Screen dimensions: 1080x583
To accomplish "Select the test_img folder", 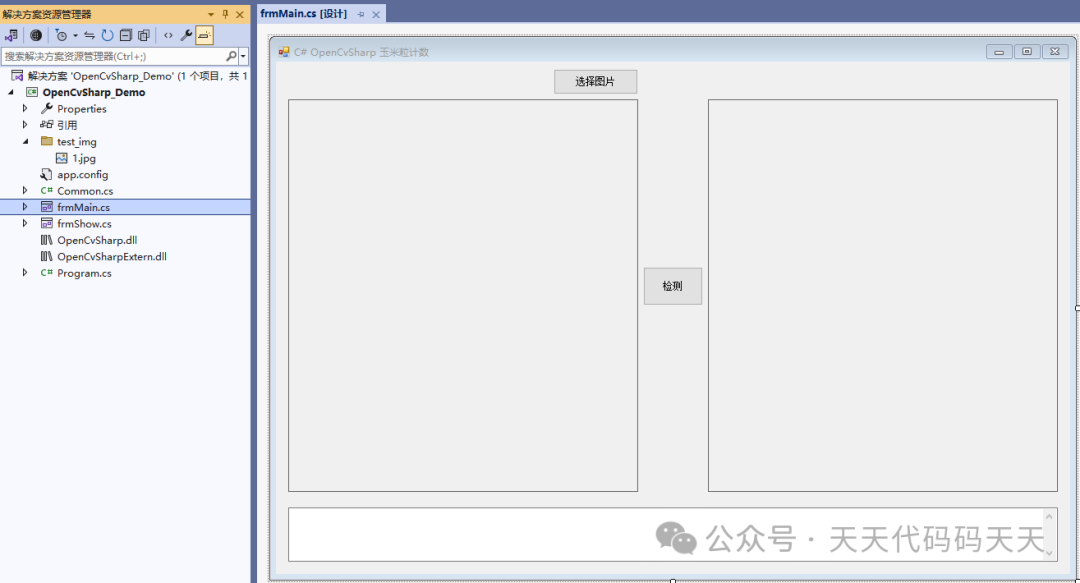I will (76, 142).
